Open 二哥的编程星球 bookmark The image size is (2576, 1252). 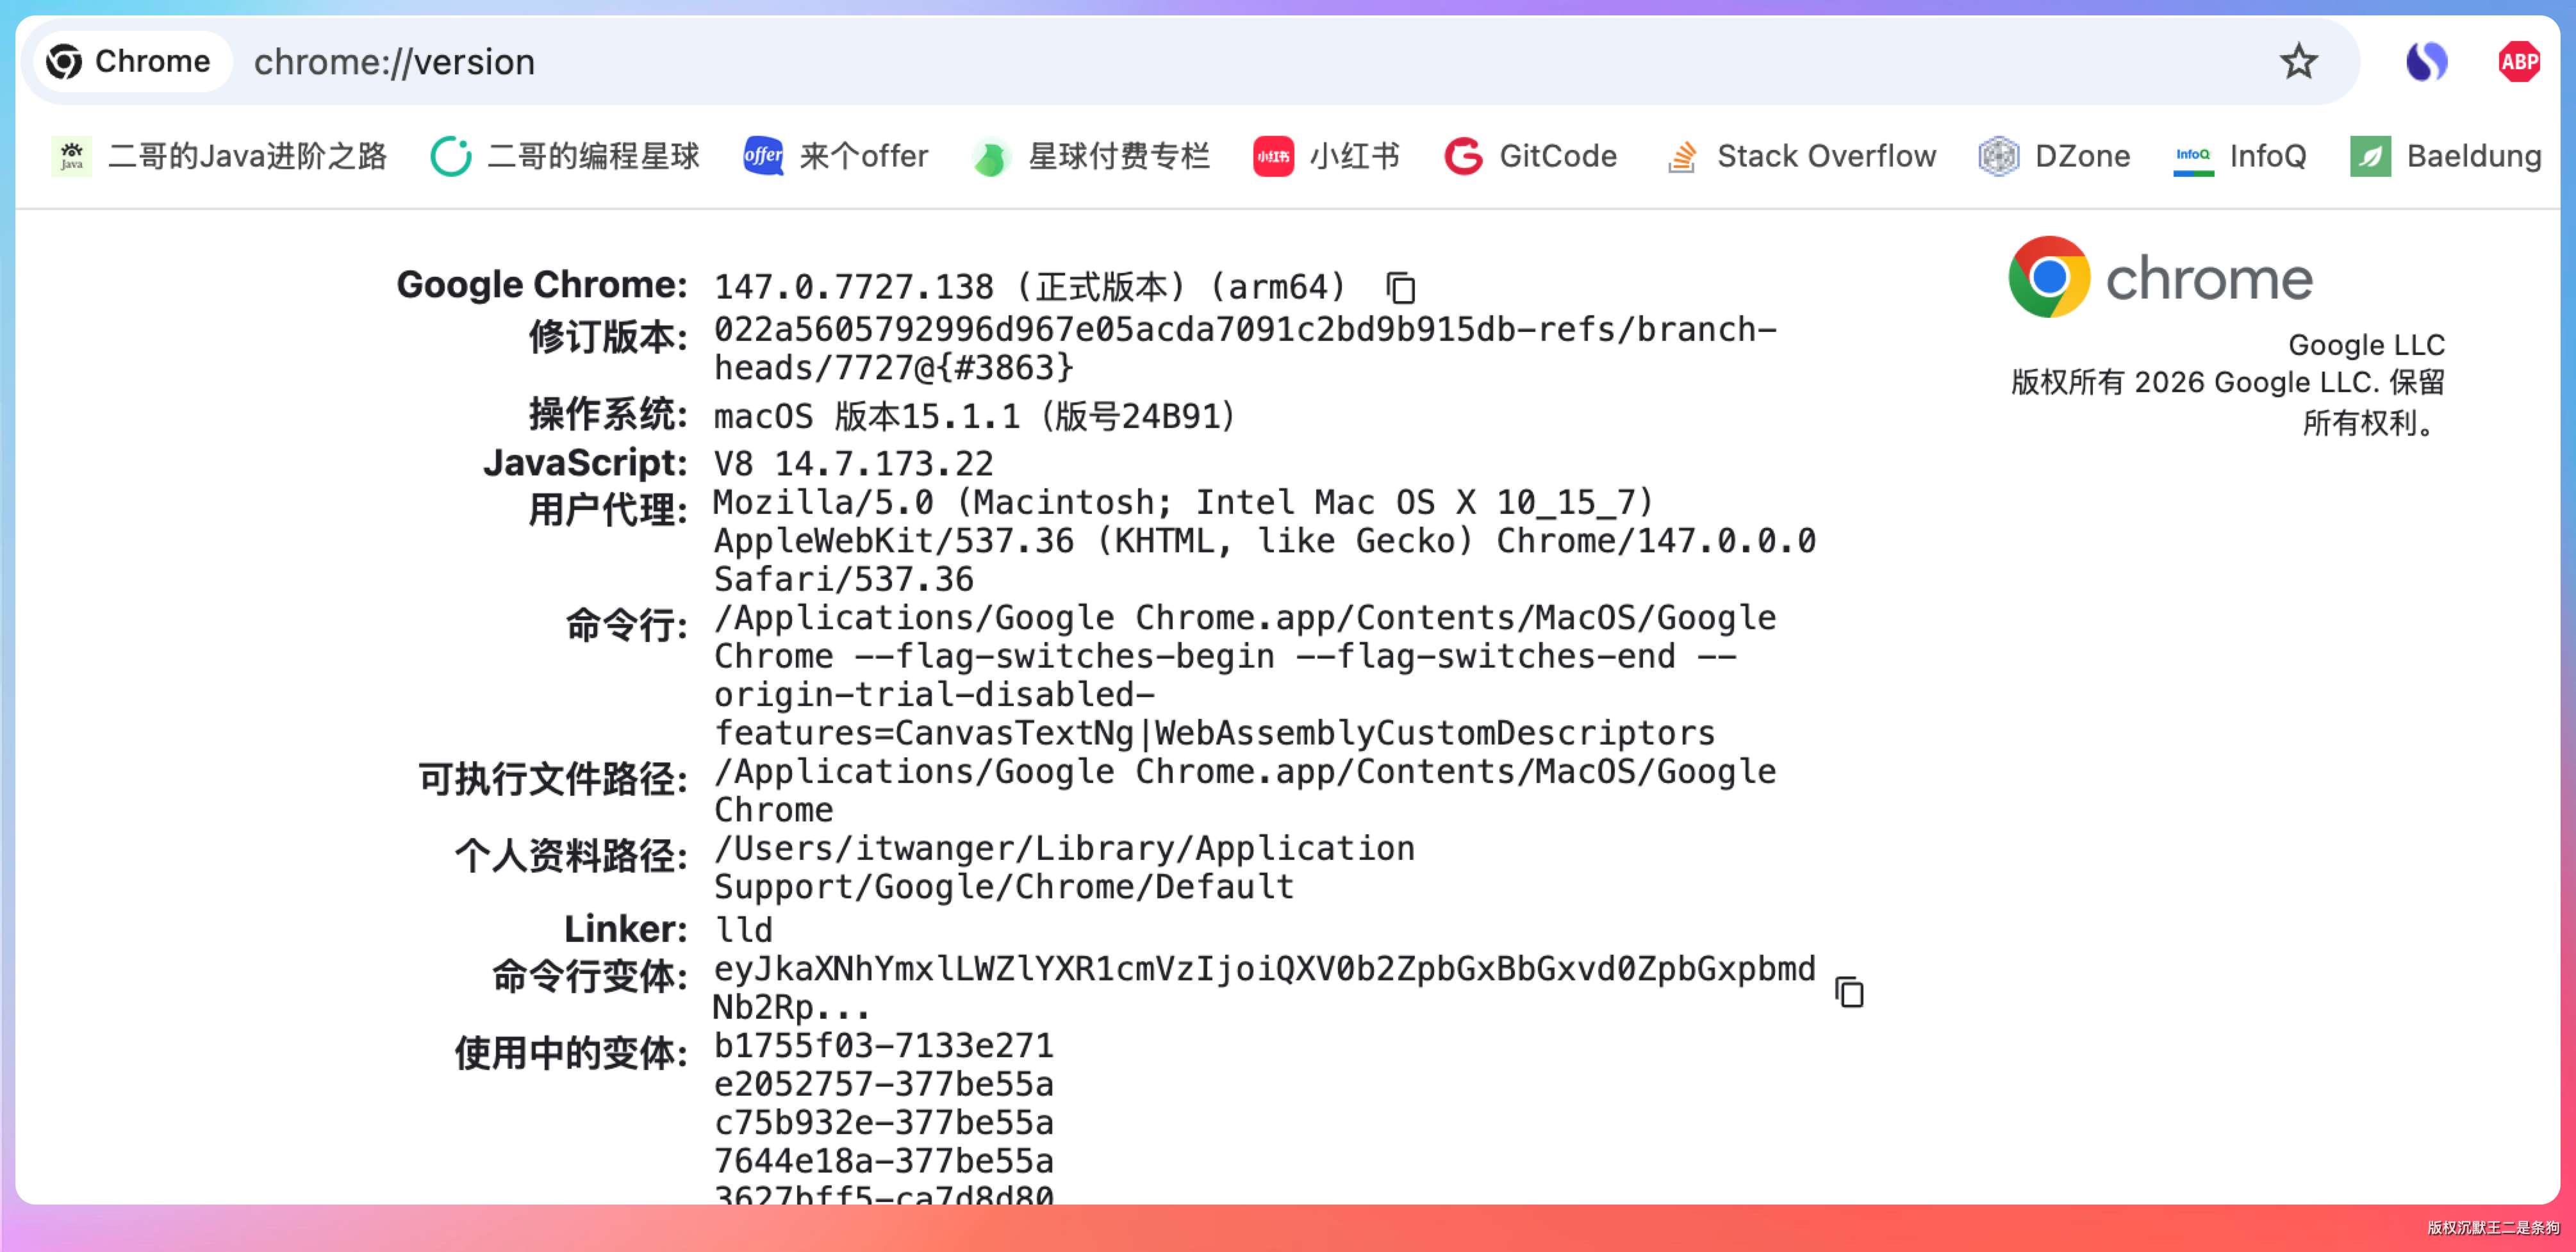pyautogui.click(x=565, y=156)
